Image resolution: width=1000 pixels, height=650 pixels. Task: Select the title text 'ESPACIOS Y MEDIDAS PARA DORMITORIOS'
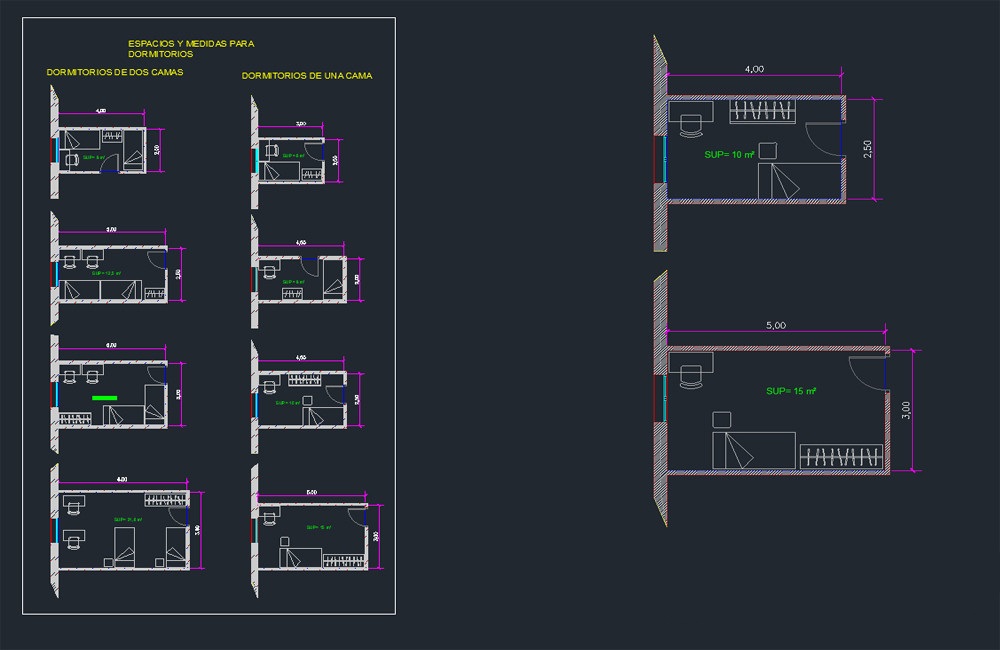[191, 48]
